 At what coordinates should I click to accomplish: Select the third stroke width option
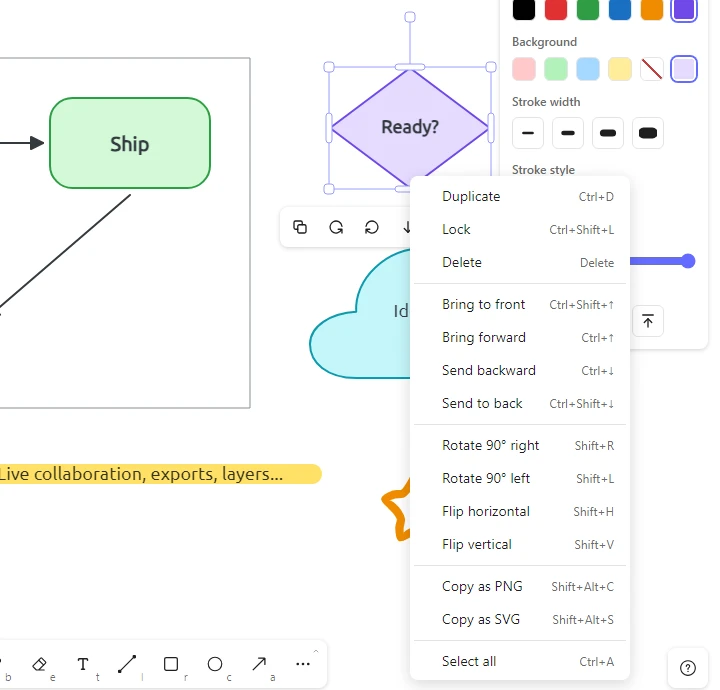[x=608, y=133]
